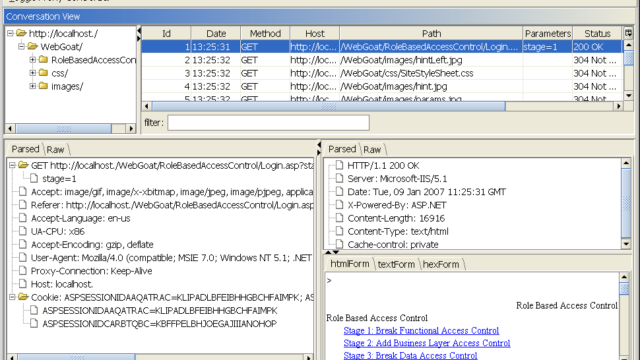Sort conversations by the Status column header
The image size is (640, 360).
(x=597, y=33)
